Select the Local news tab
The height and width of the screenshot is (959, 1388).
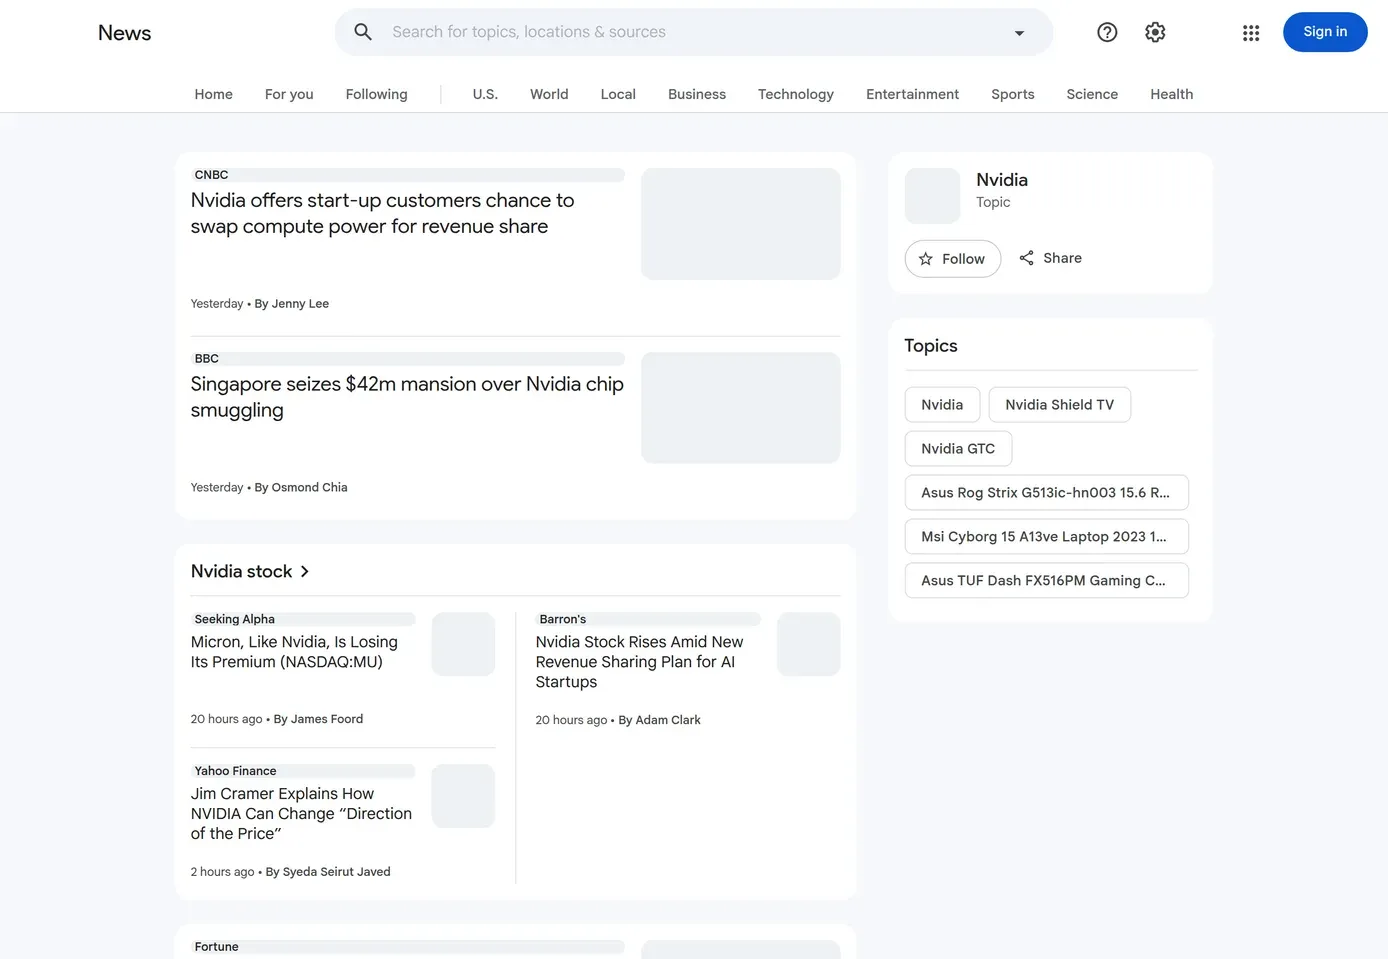[618, 94]
